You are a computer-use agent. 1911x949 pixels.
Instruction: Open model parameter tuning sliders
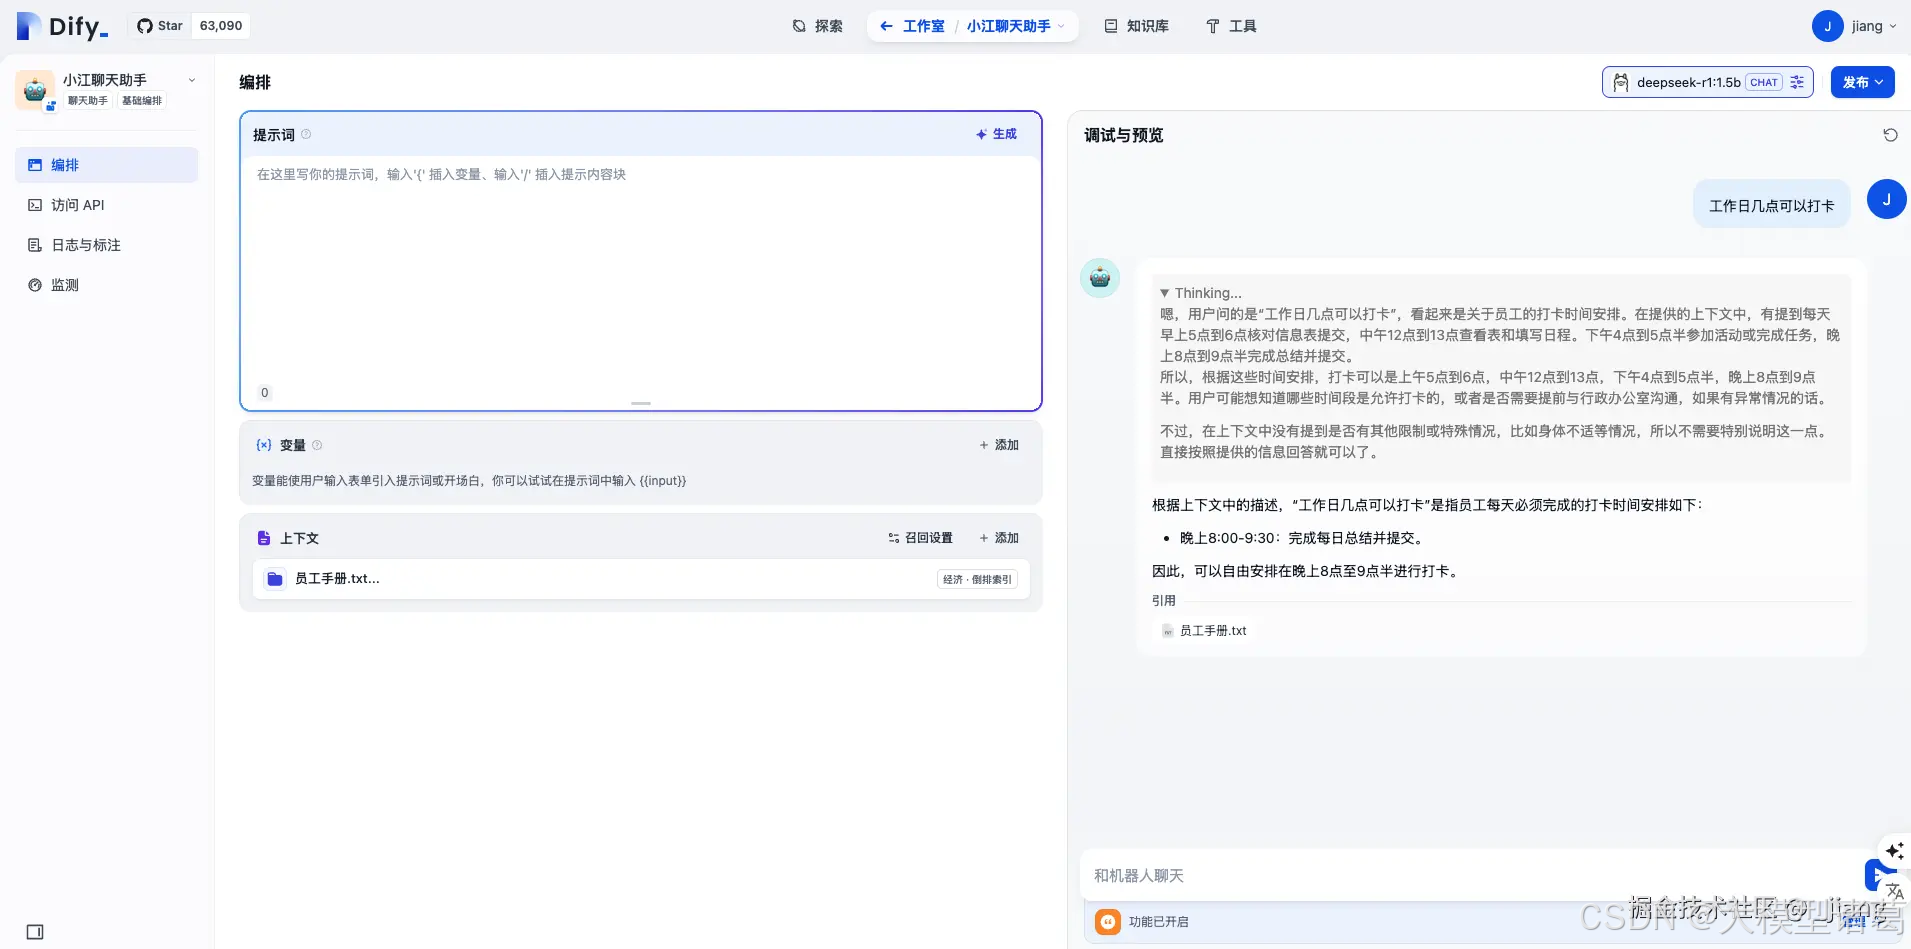pyautogui.click(x=1797, y=82)
